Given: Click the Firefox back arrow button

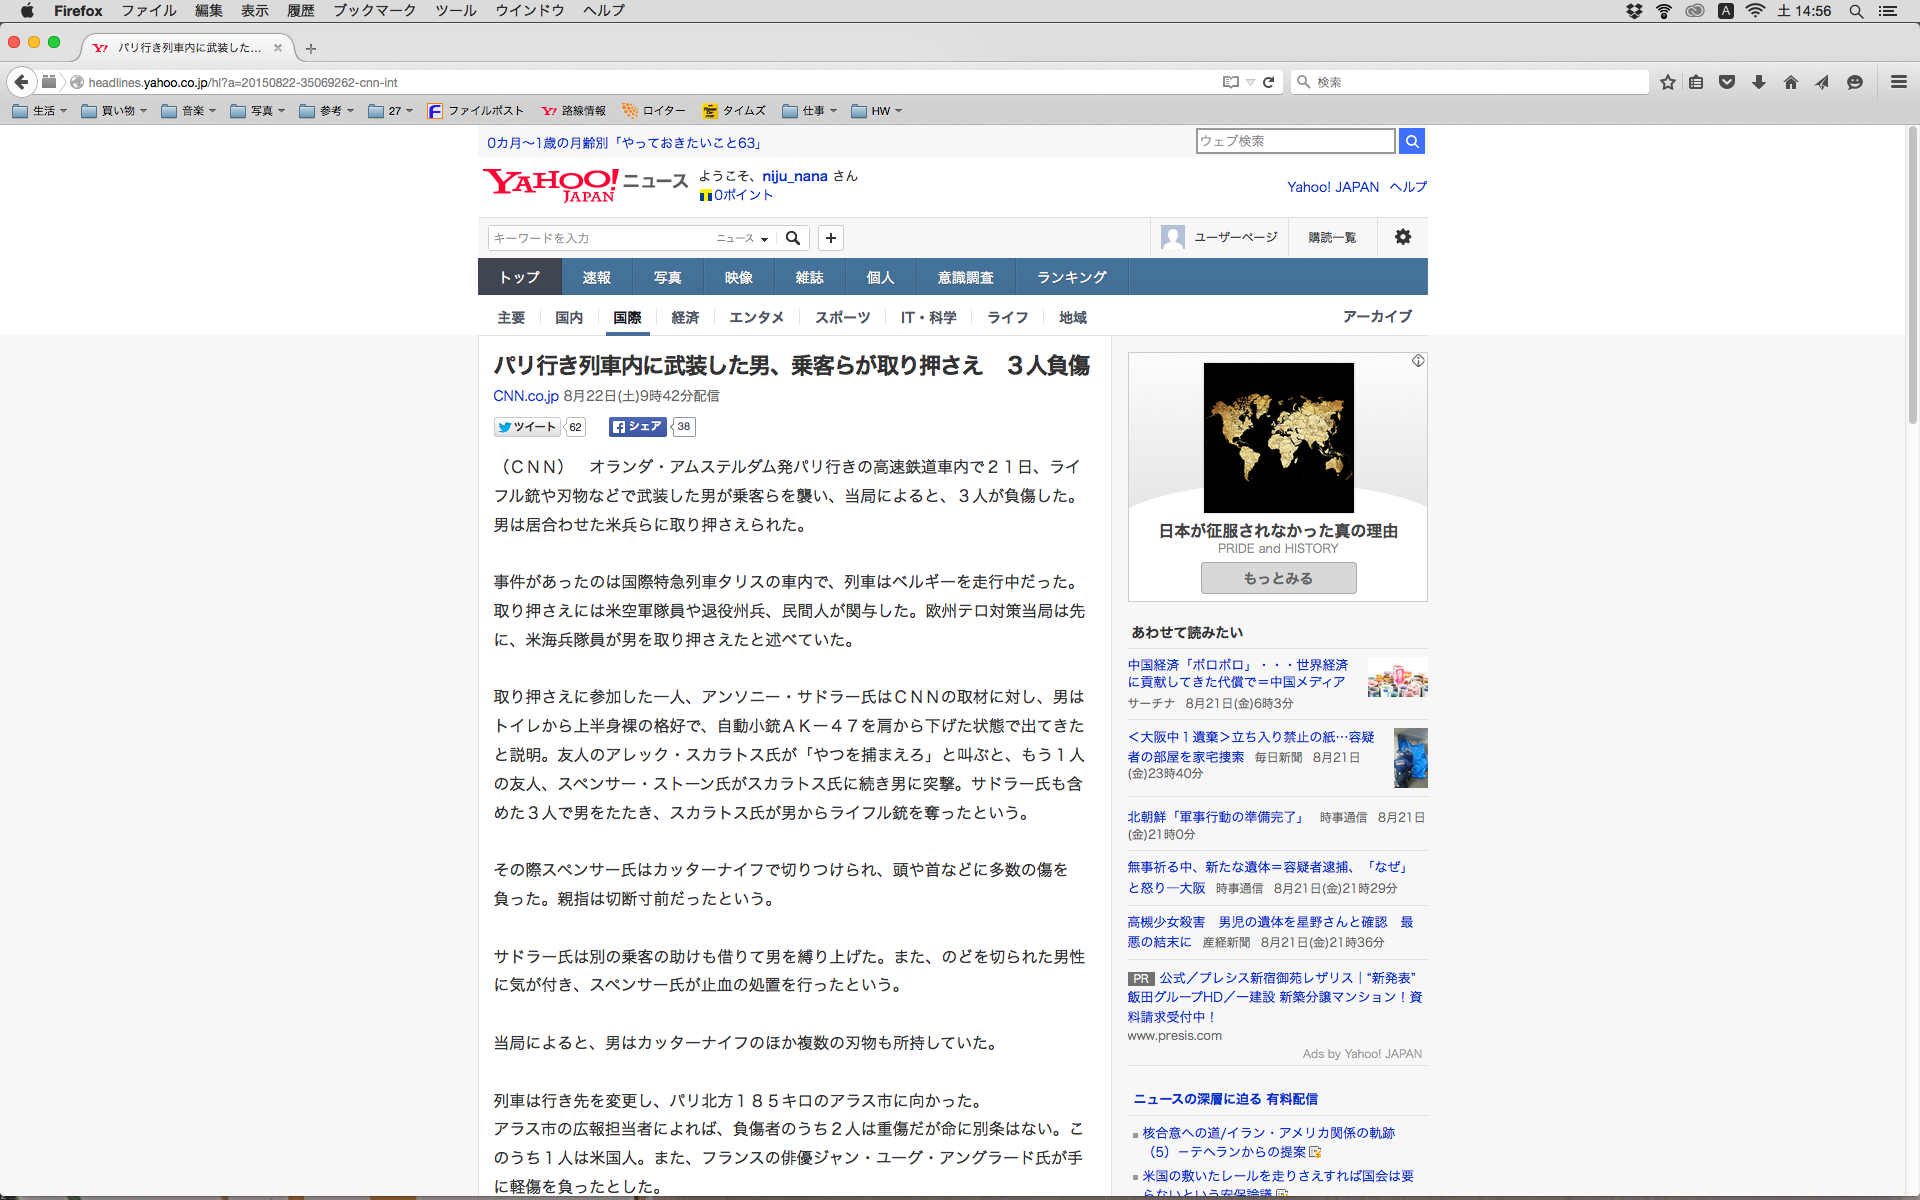Looking at the screenshot, I should click(21, 82).
